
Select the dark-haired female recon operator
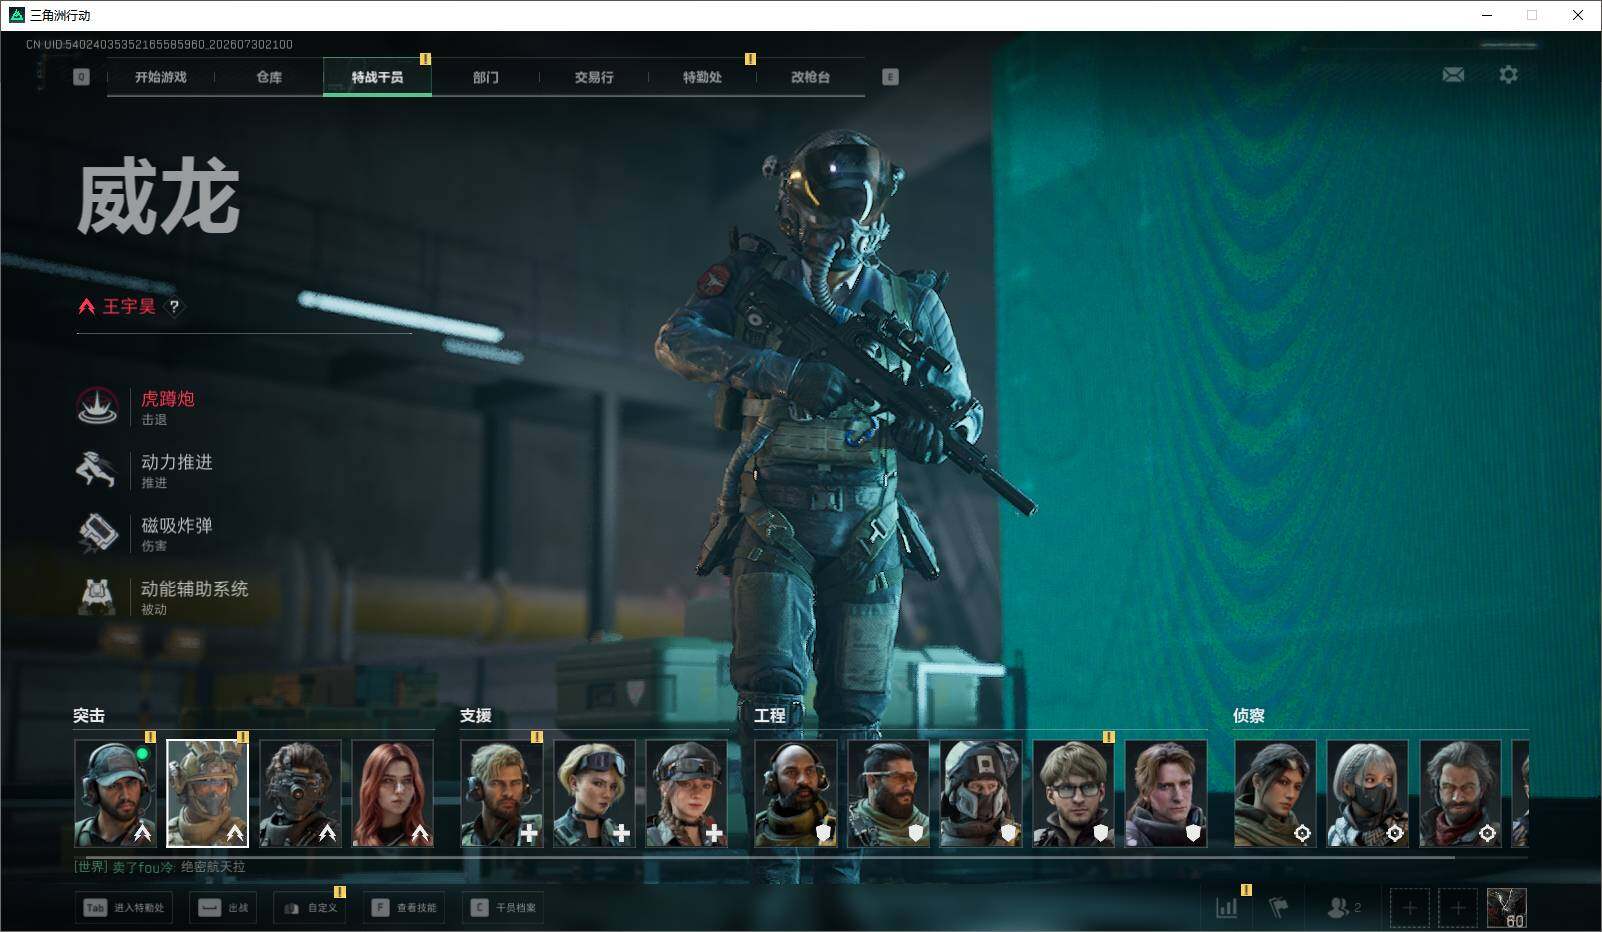(x=1275, y=794)
